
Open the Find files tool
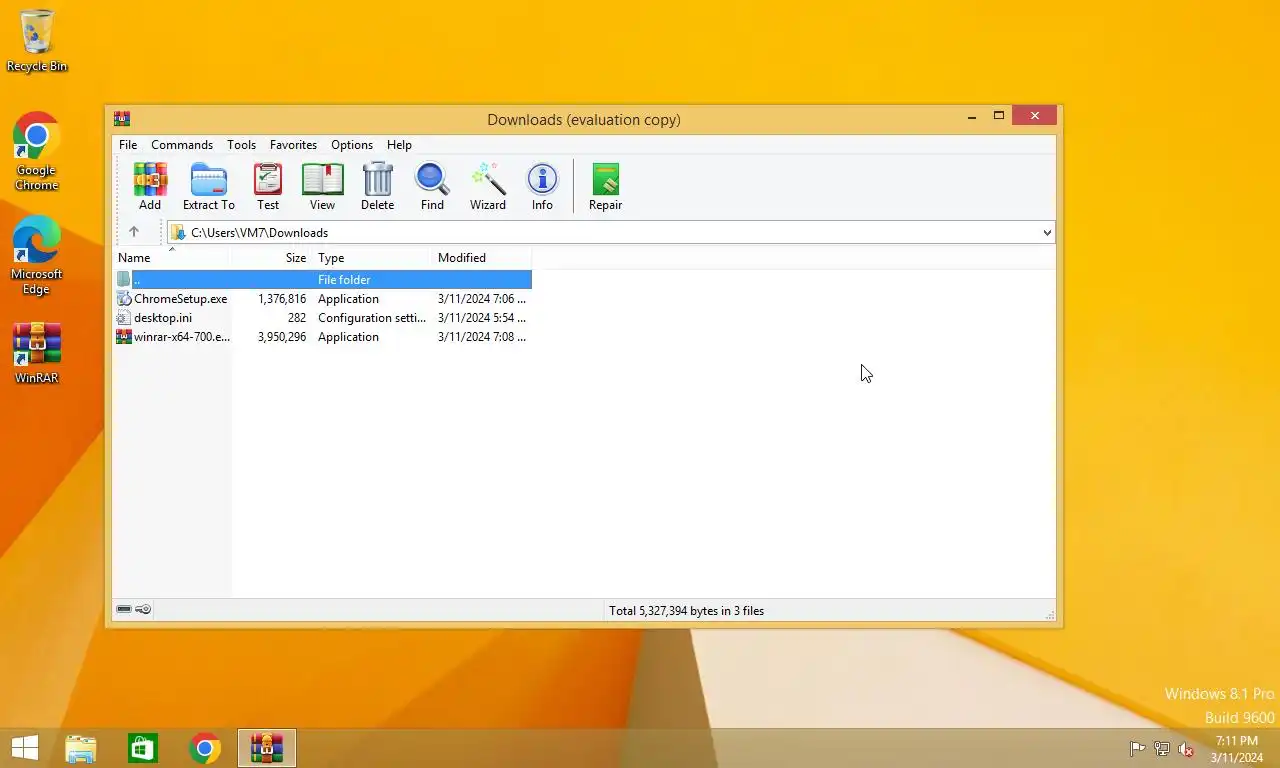tap(432, 187)
